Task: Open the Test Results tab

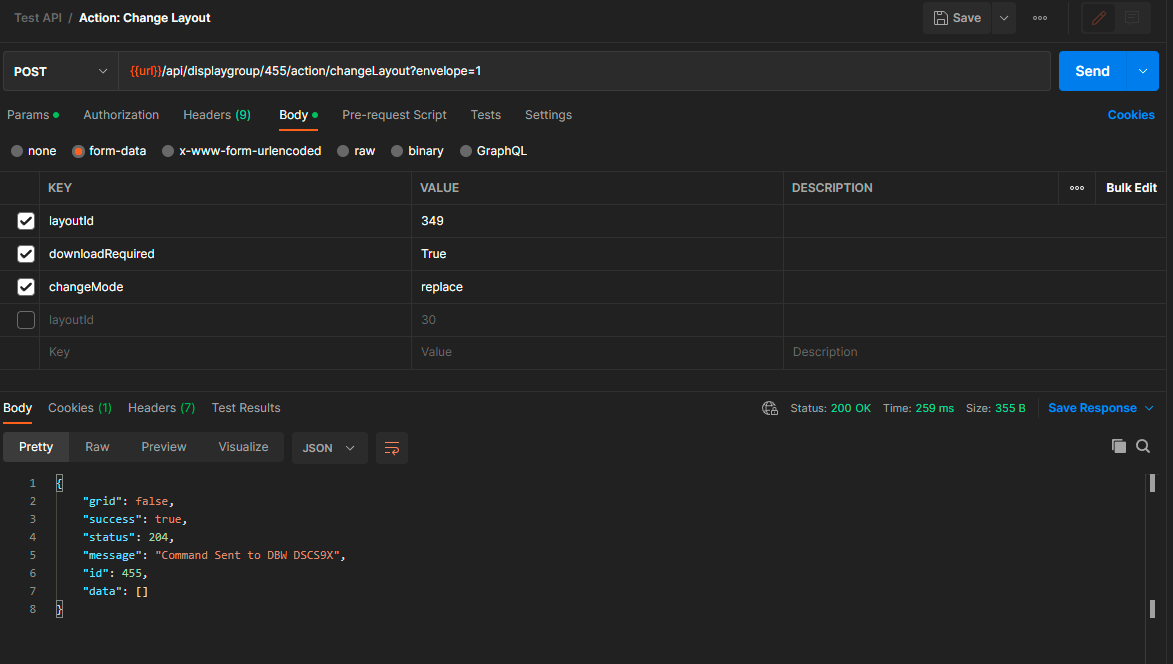Action: point(245,408)
